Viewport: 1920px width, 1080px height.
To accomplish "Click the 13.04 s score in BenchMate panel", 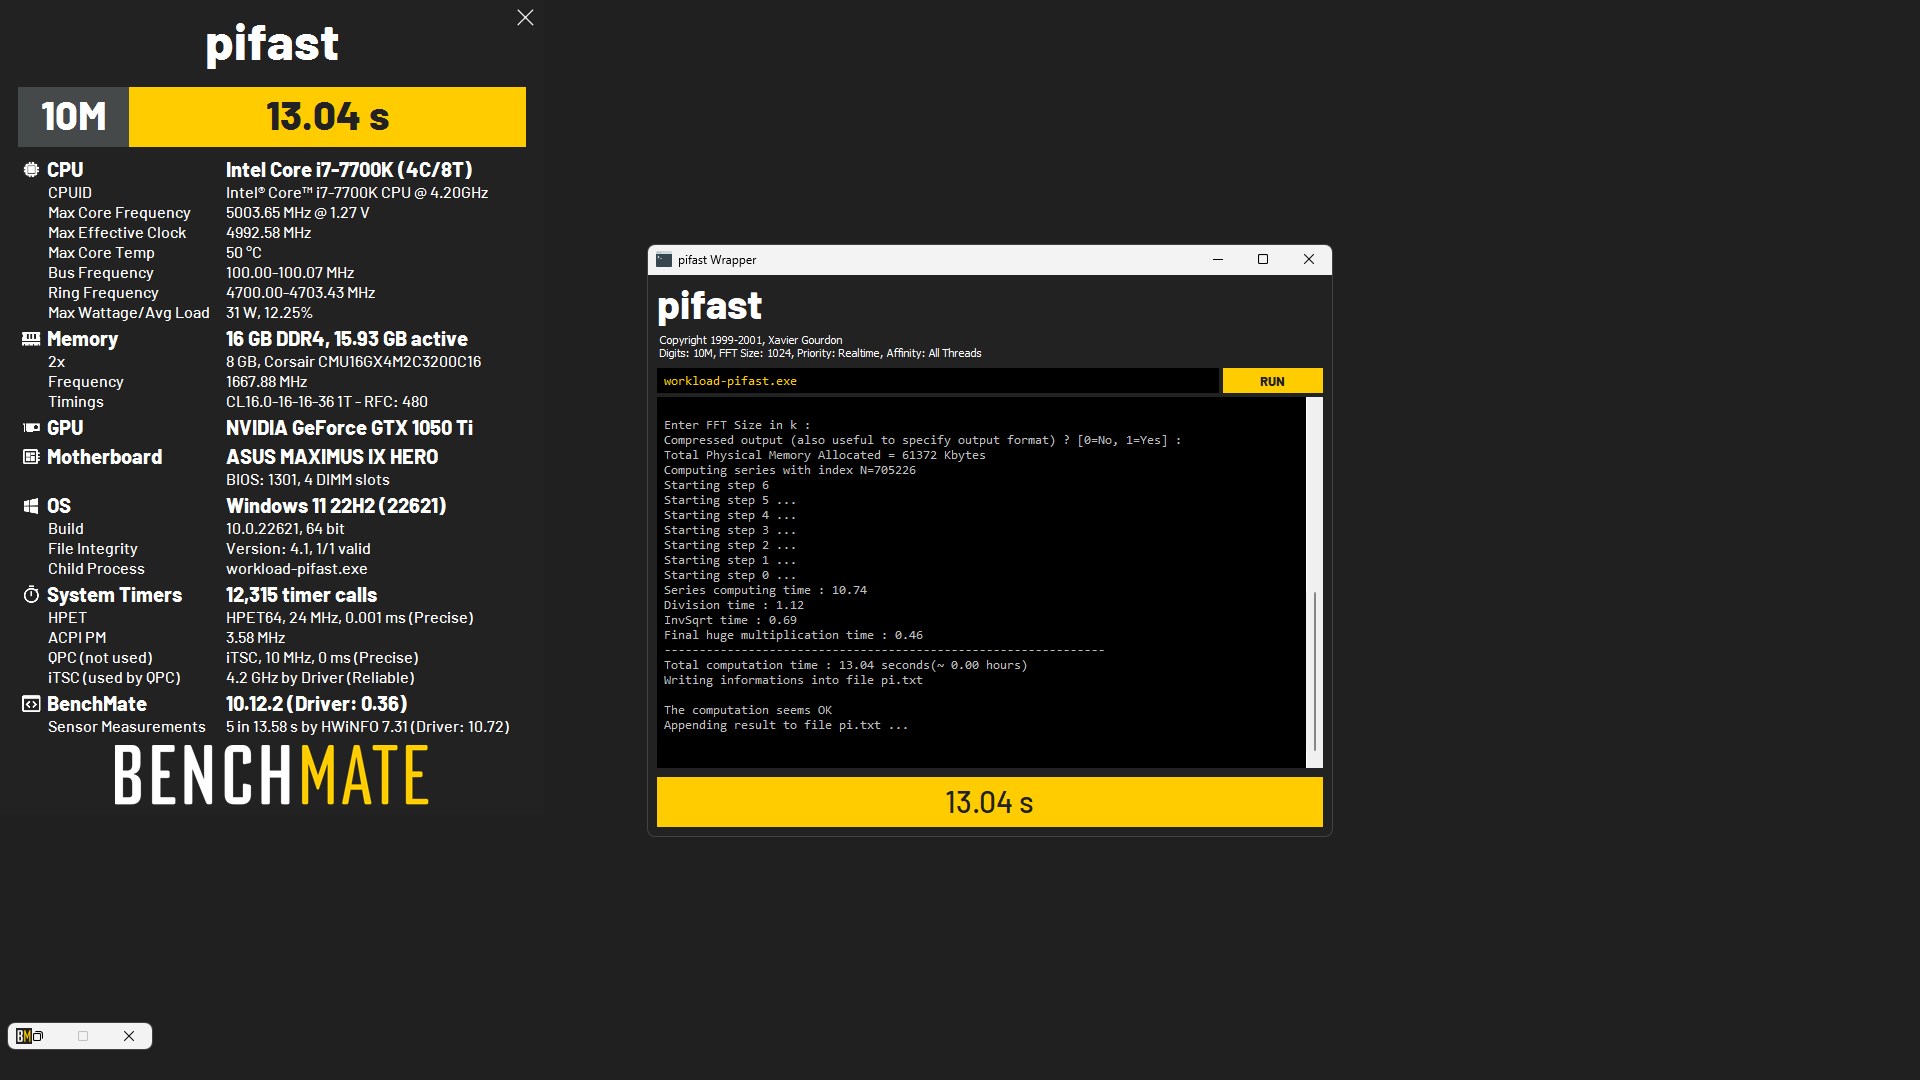I will [327, 117].
